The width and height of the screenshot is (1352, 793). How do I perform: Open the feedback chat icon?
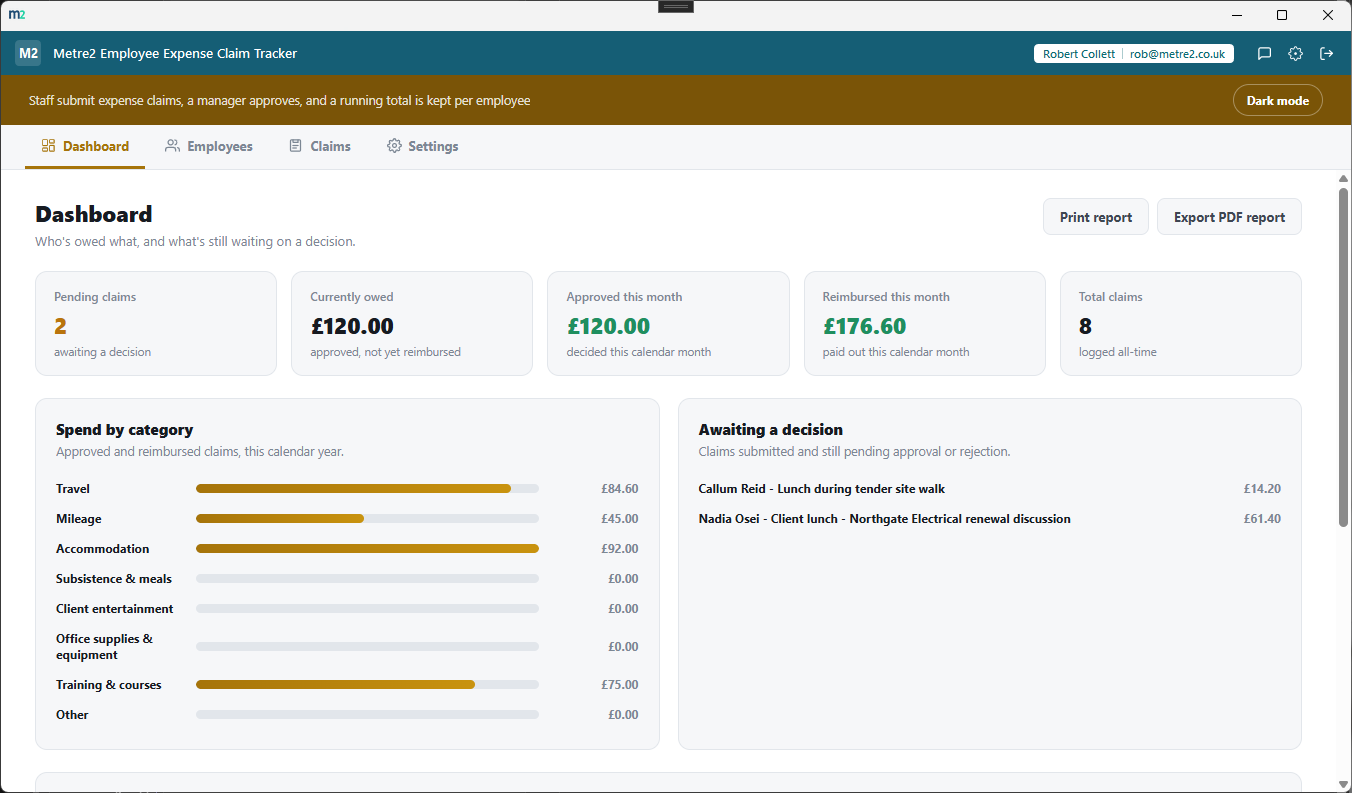(1264, 54)
